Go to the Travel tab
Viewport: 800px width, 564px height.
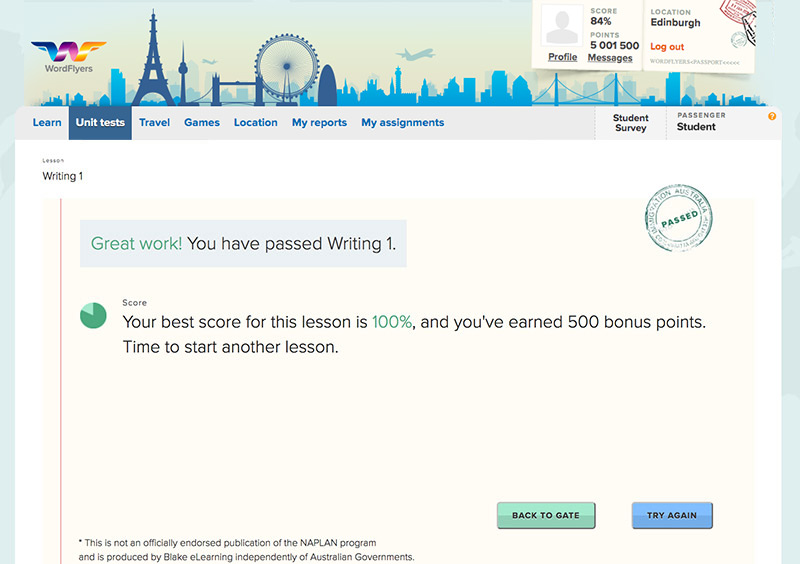coord(154,123)
